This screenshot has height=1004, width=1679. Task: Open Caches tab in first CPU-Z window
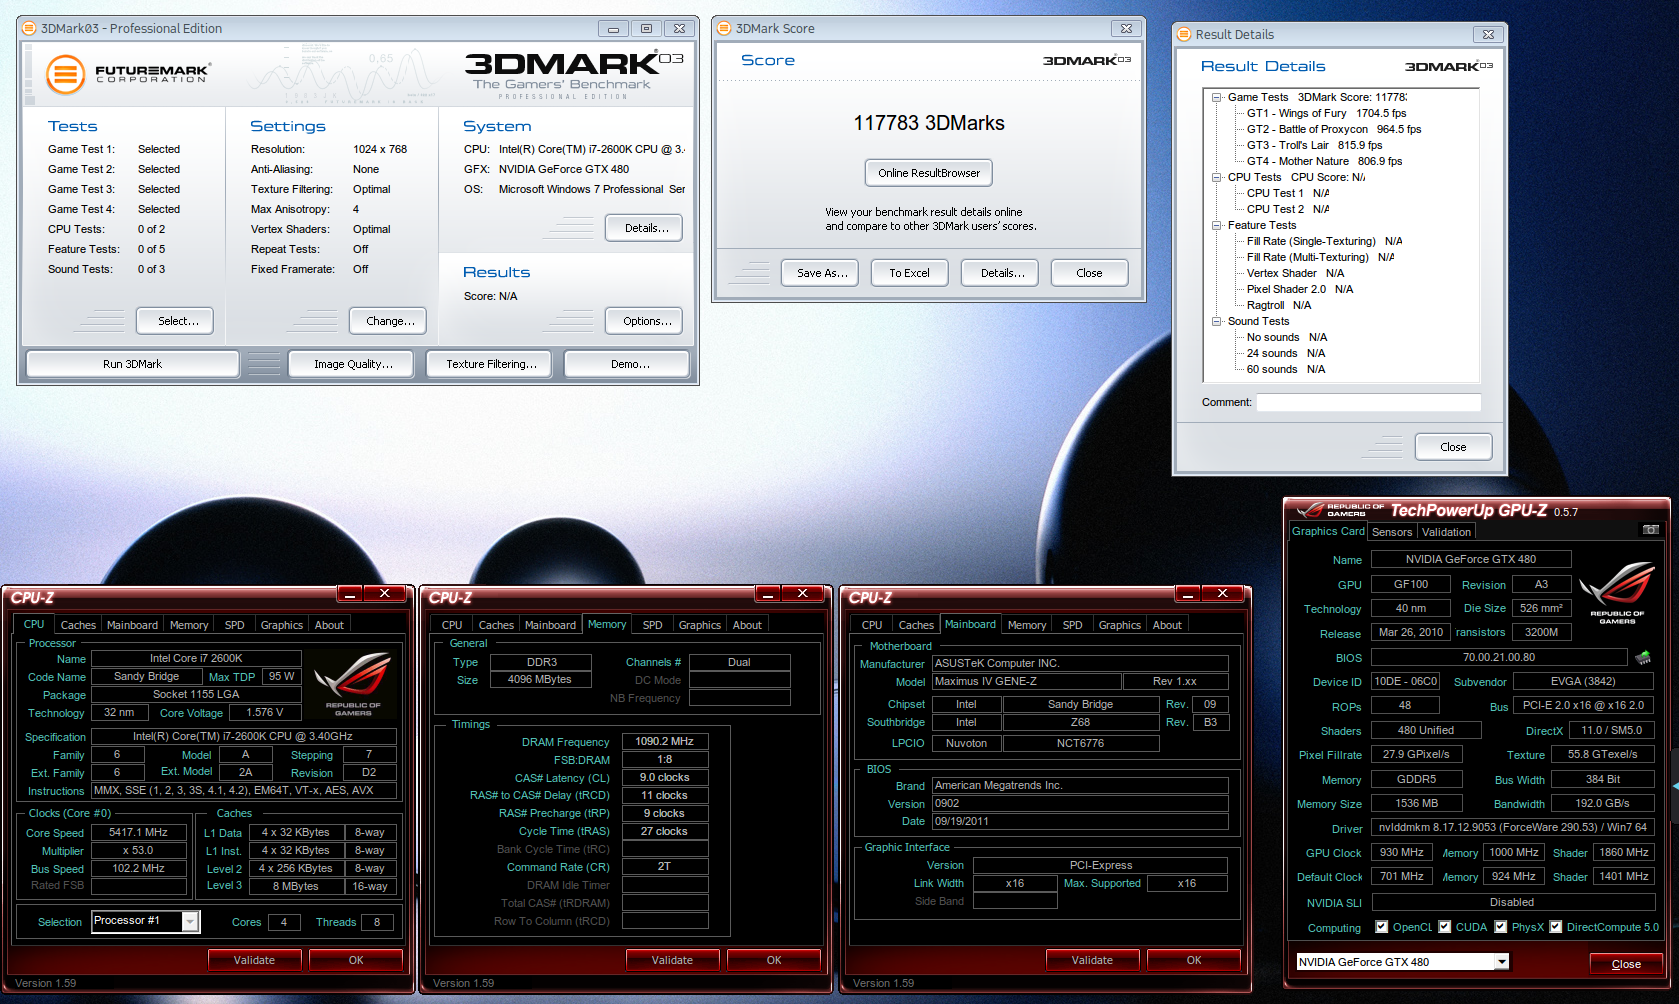pos(79,625)
